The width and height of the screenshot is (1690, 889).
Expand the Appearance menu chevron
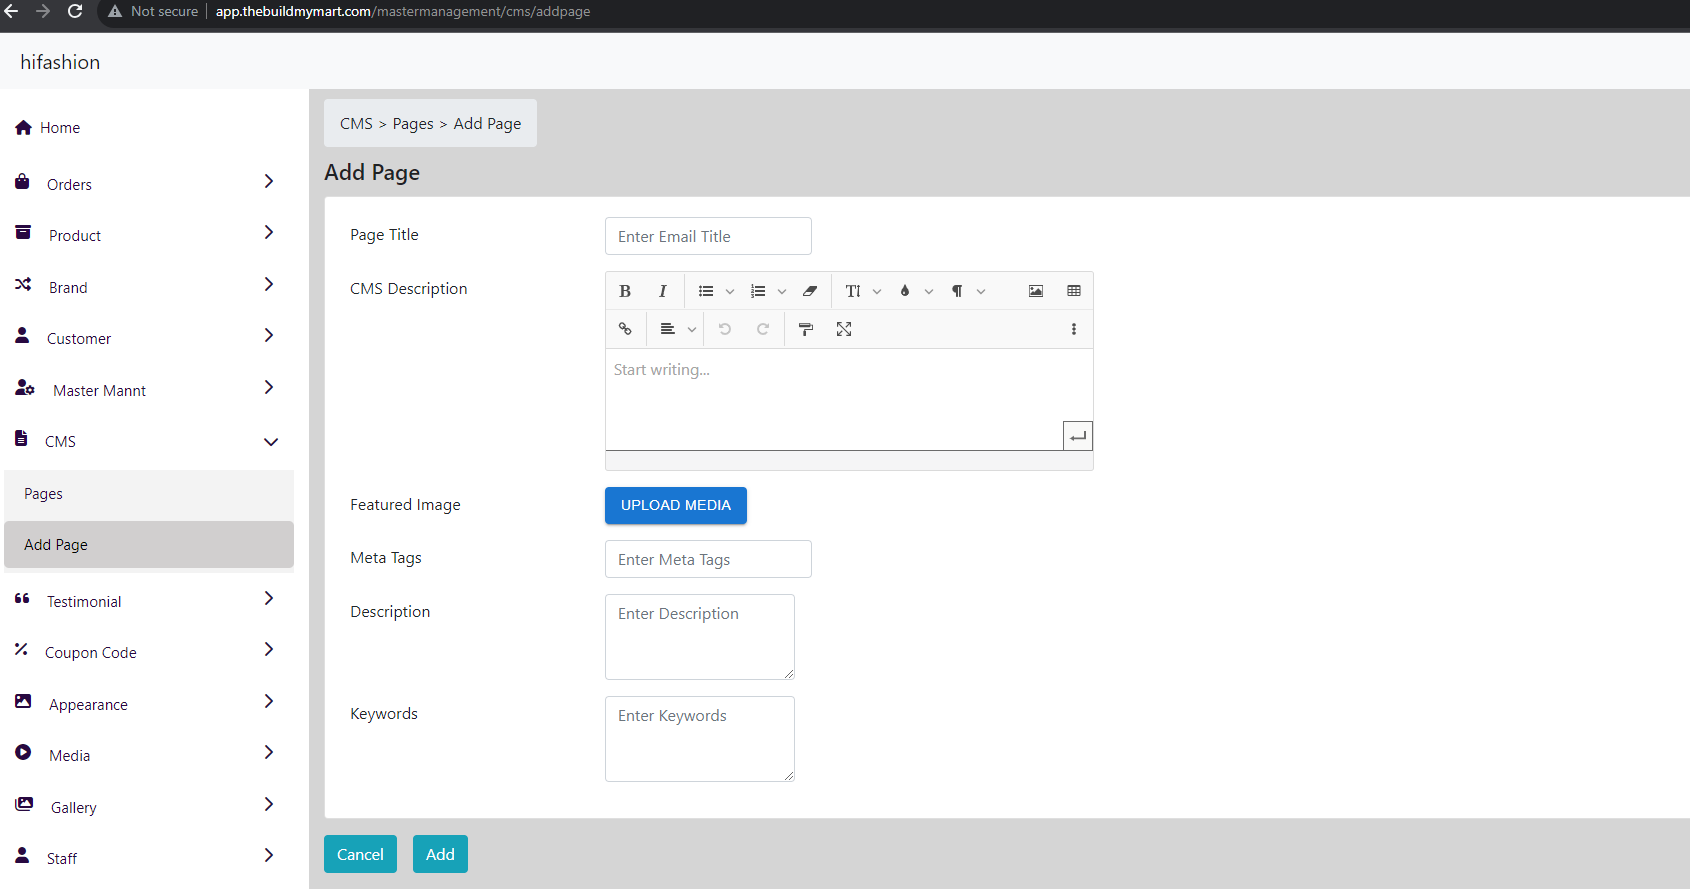click(x=269, y=701)
